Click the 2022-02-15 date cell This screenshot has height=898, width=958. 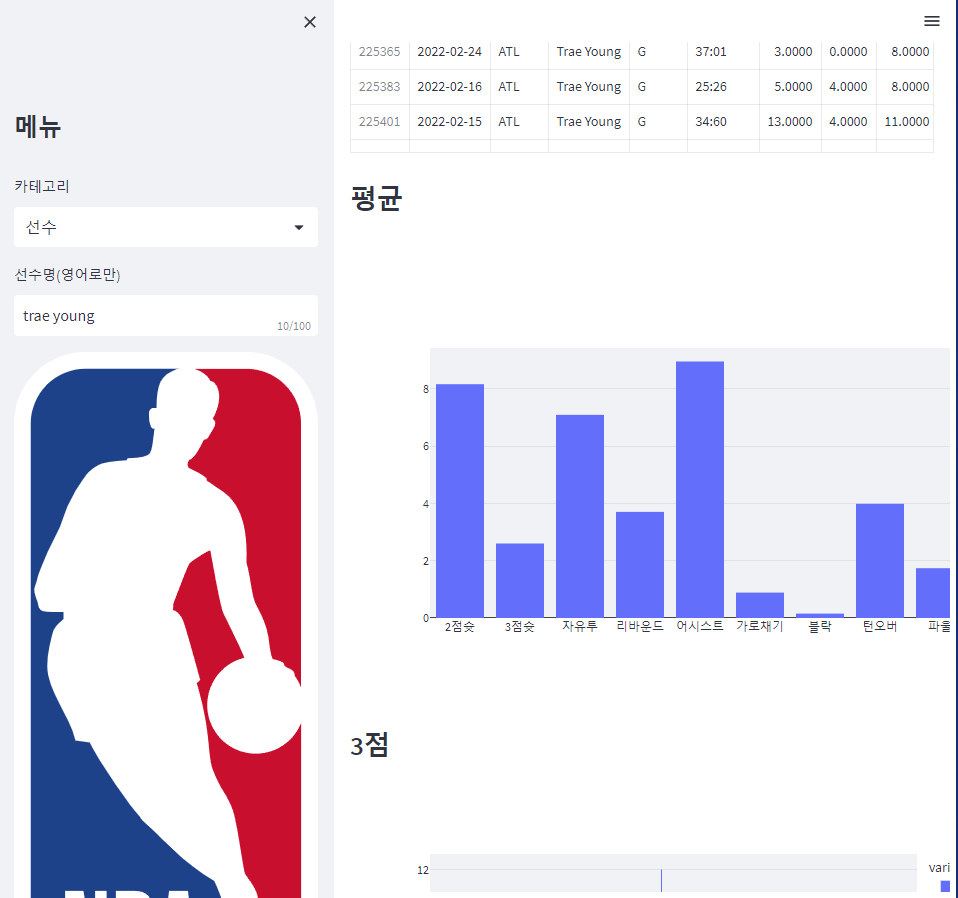tap(449, 121)
